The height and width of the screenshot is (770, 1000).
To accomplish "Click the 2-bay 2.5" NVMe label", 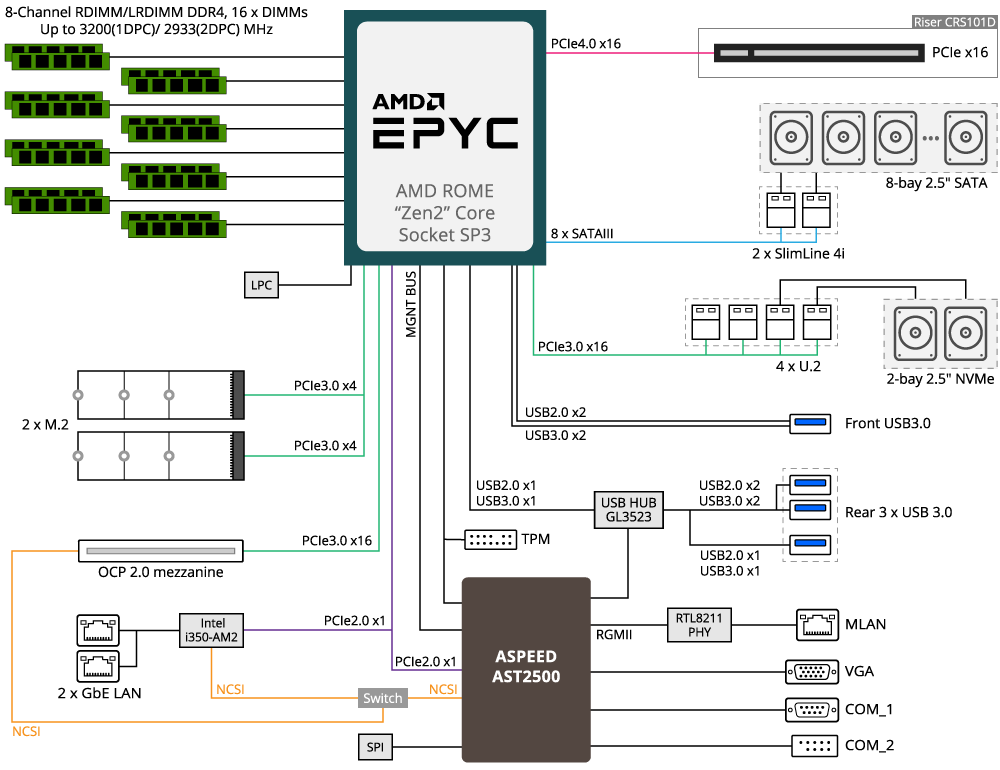I will [940, 379].
